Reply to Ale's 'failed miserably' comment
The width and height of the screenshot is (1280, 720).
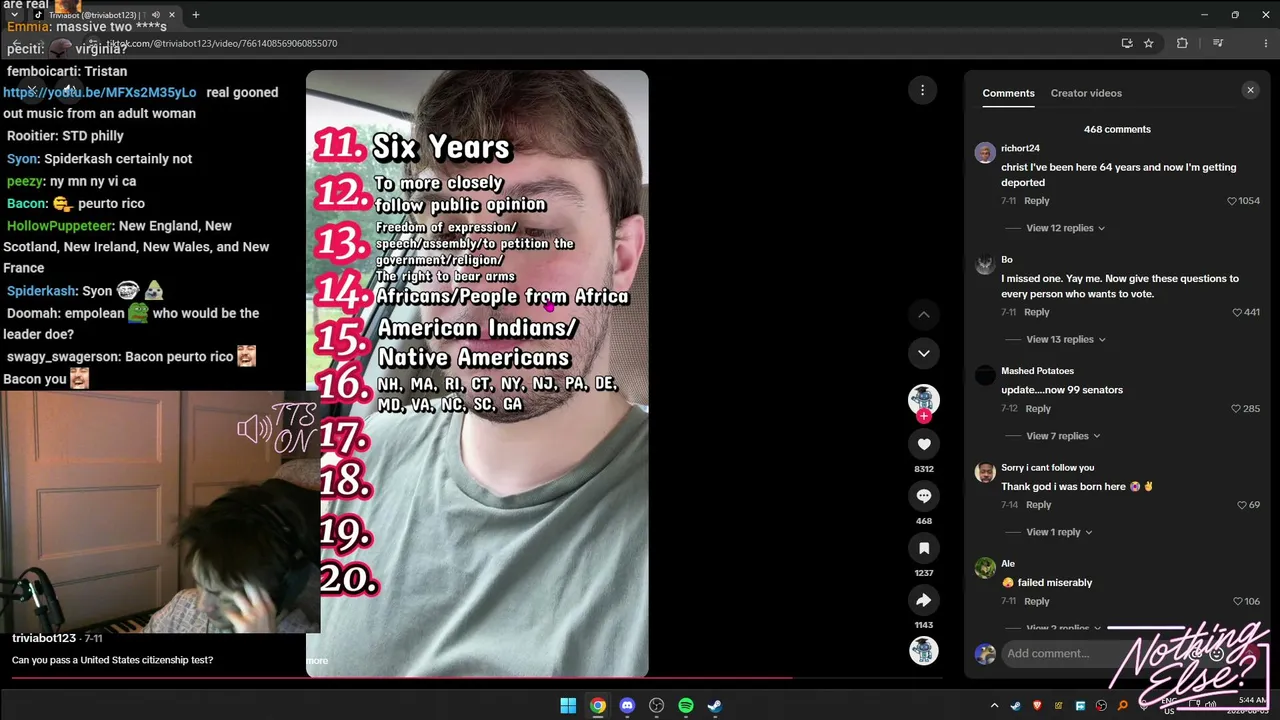click(x=1037, y=601)
